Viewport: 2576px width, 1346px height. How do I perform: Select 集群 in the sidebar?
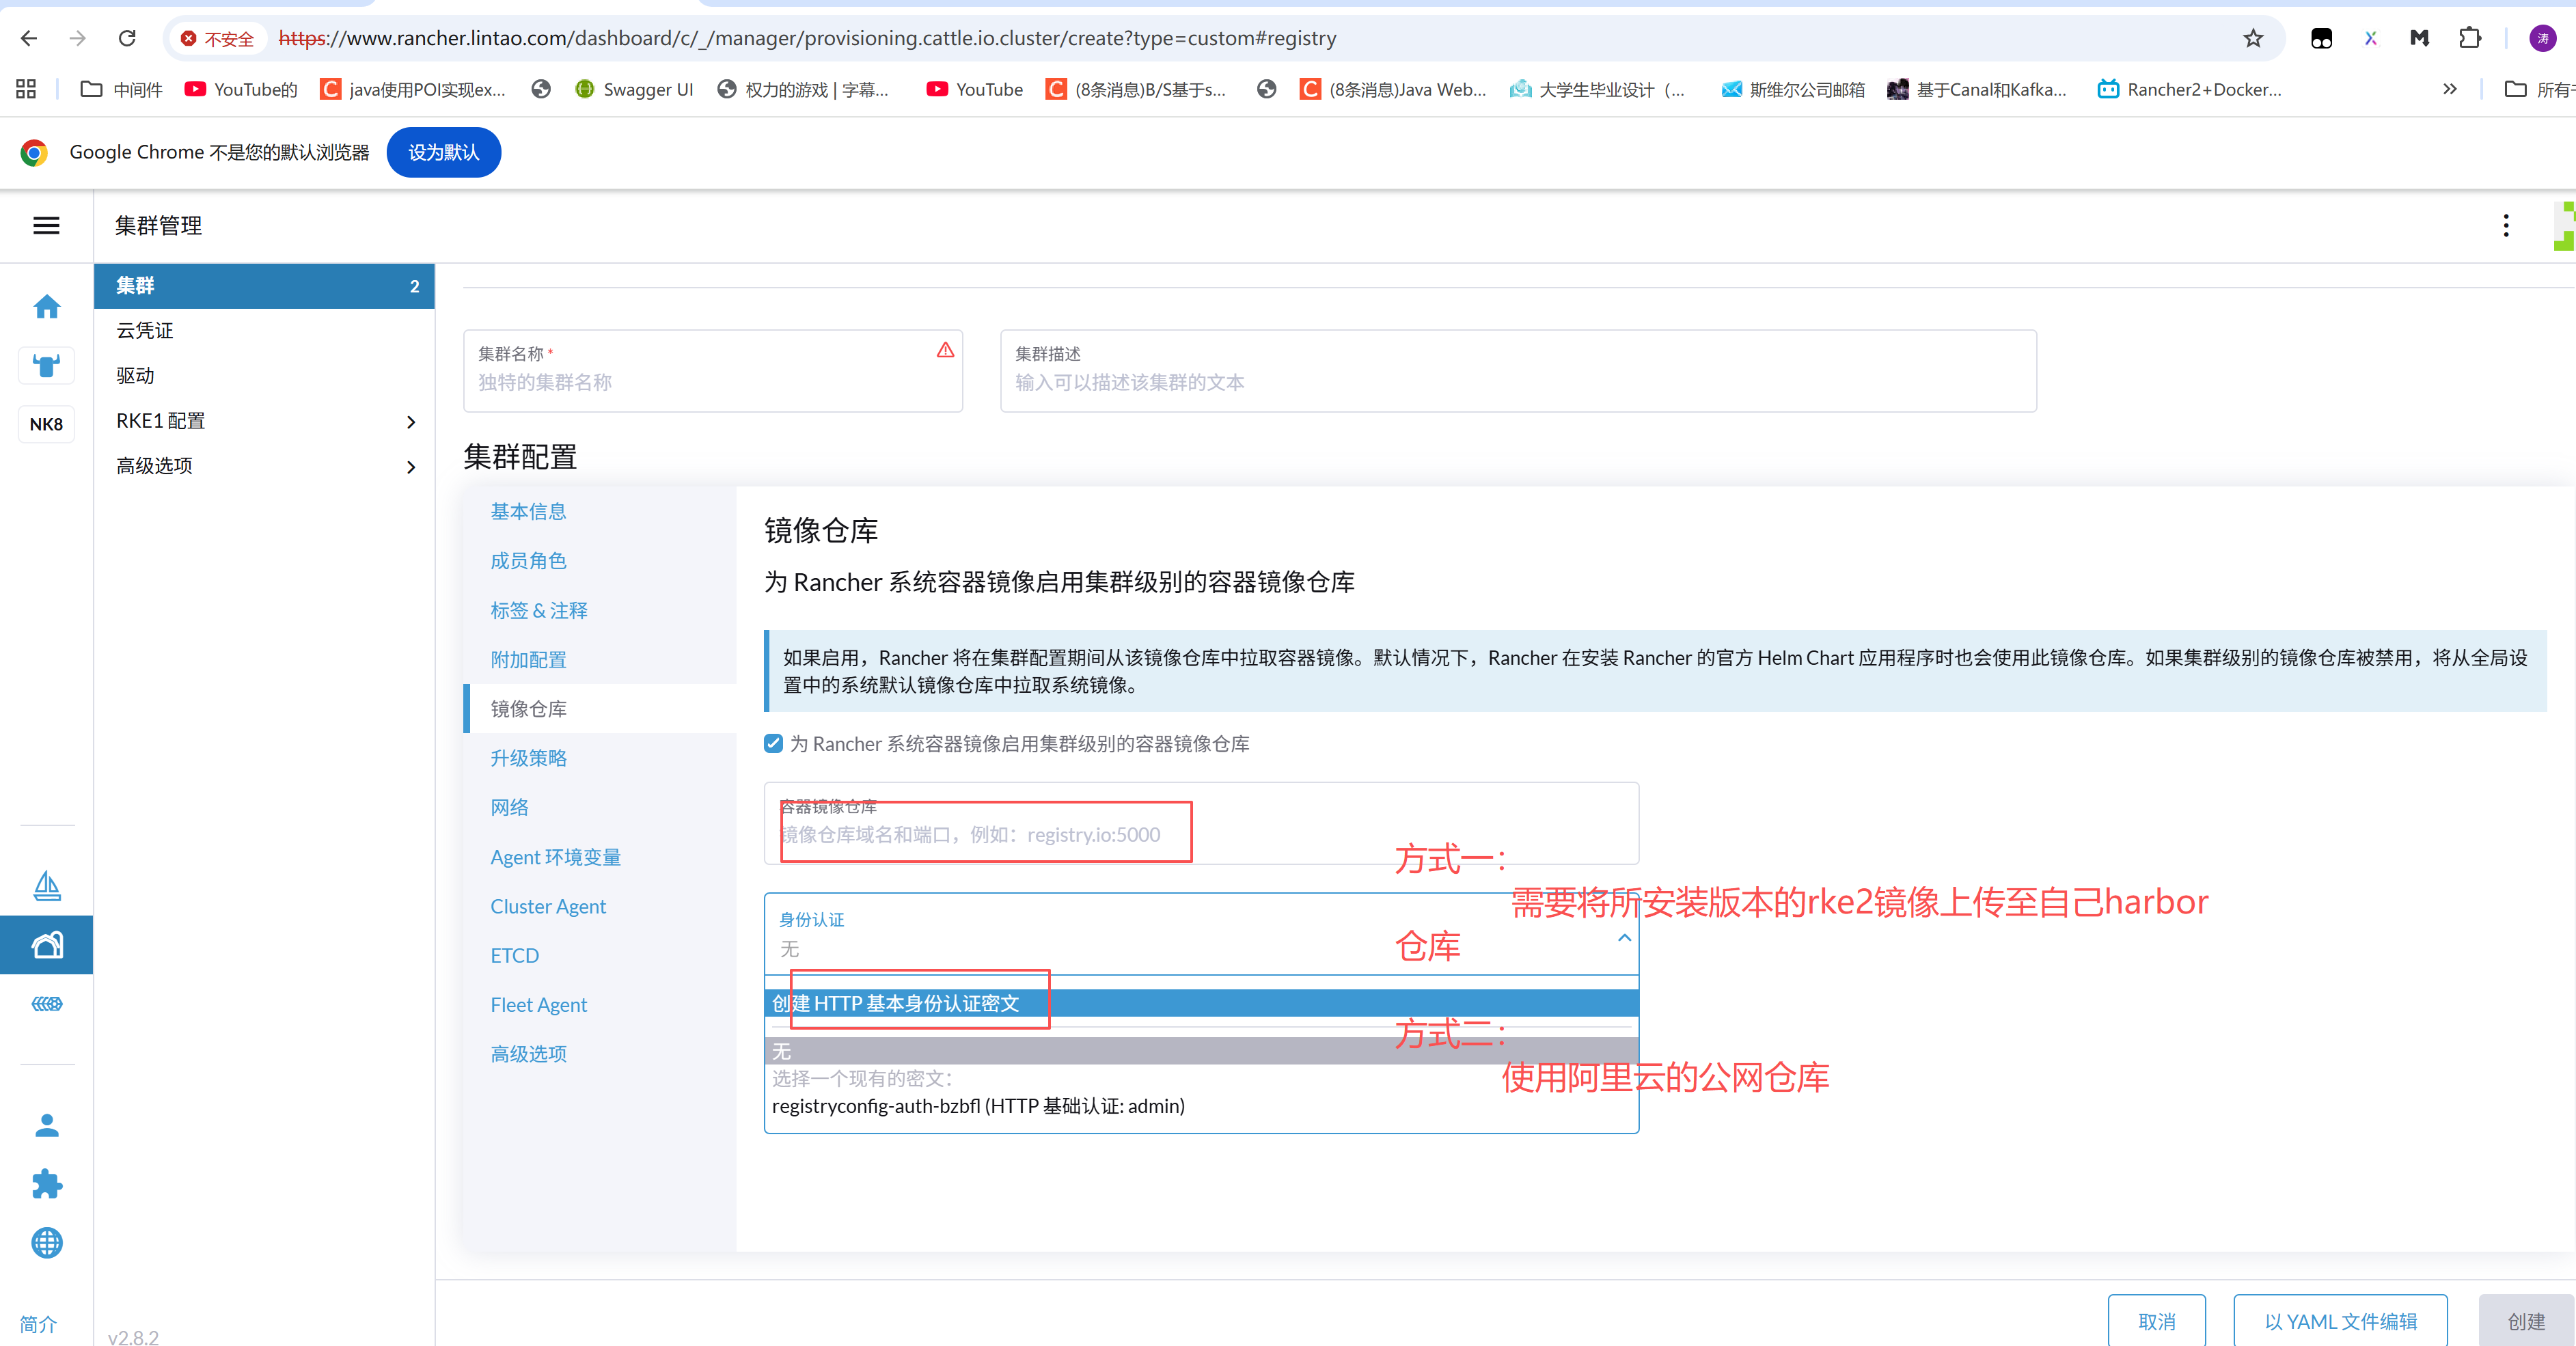click(264, 286)
